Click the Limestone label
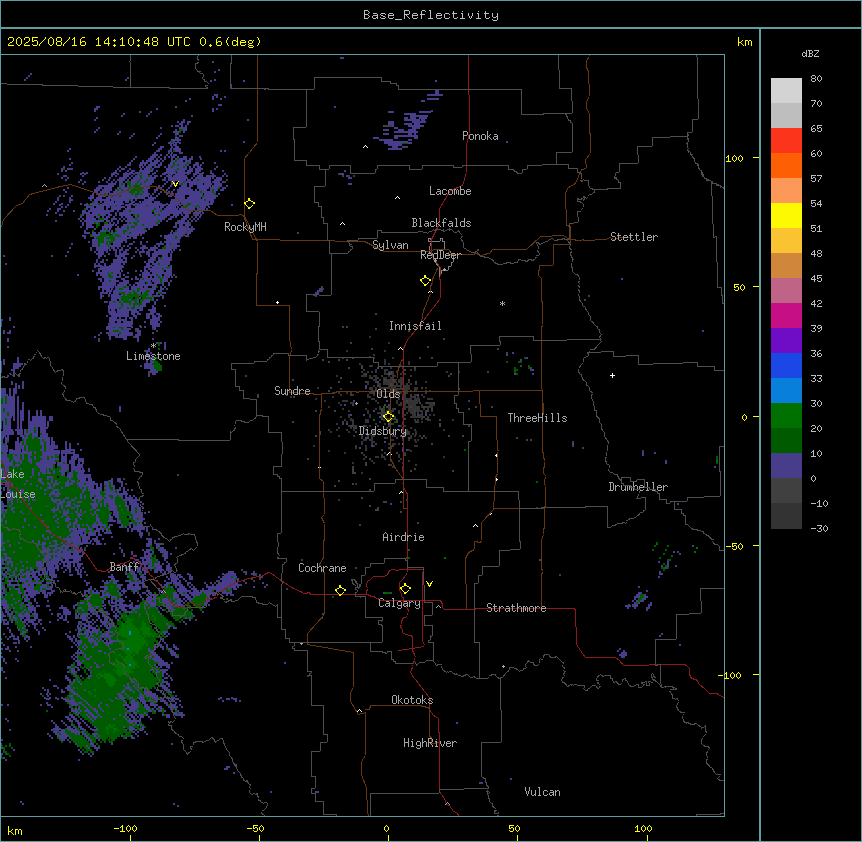Image resolution: width=862 pixels, height=842 pixels. [153, 356]
